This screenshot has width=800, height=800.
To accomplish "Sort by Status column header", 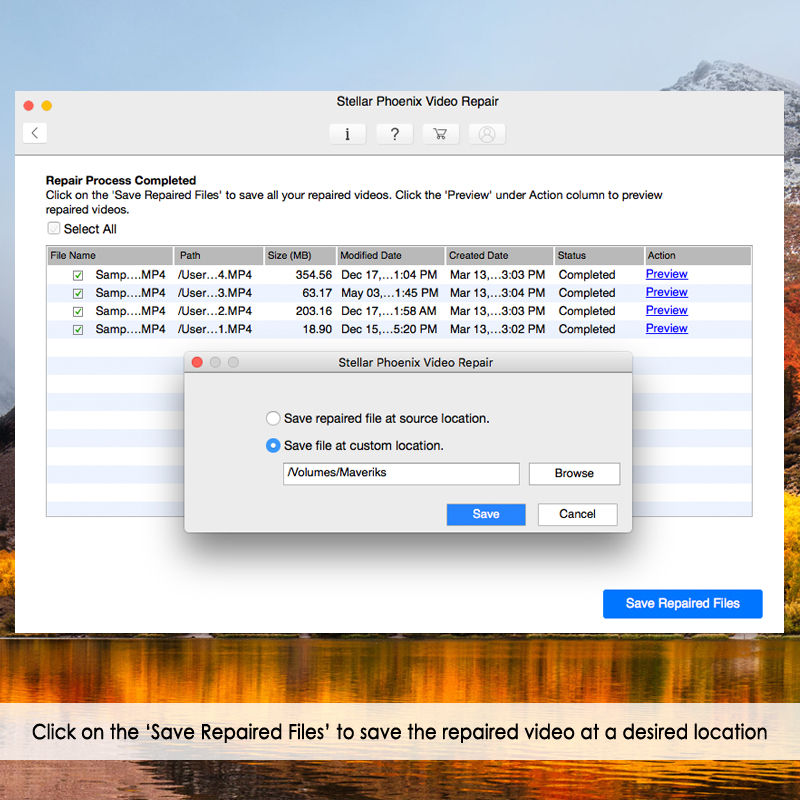I will pyautogui.click(x=599, y=256).
